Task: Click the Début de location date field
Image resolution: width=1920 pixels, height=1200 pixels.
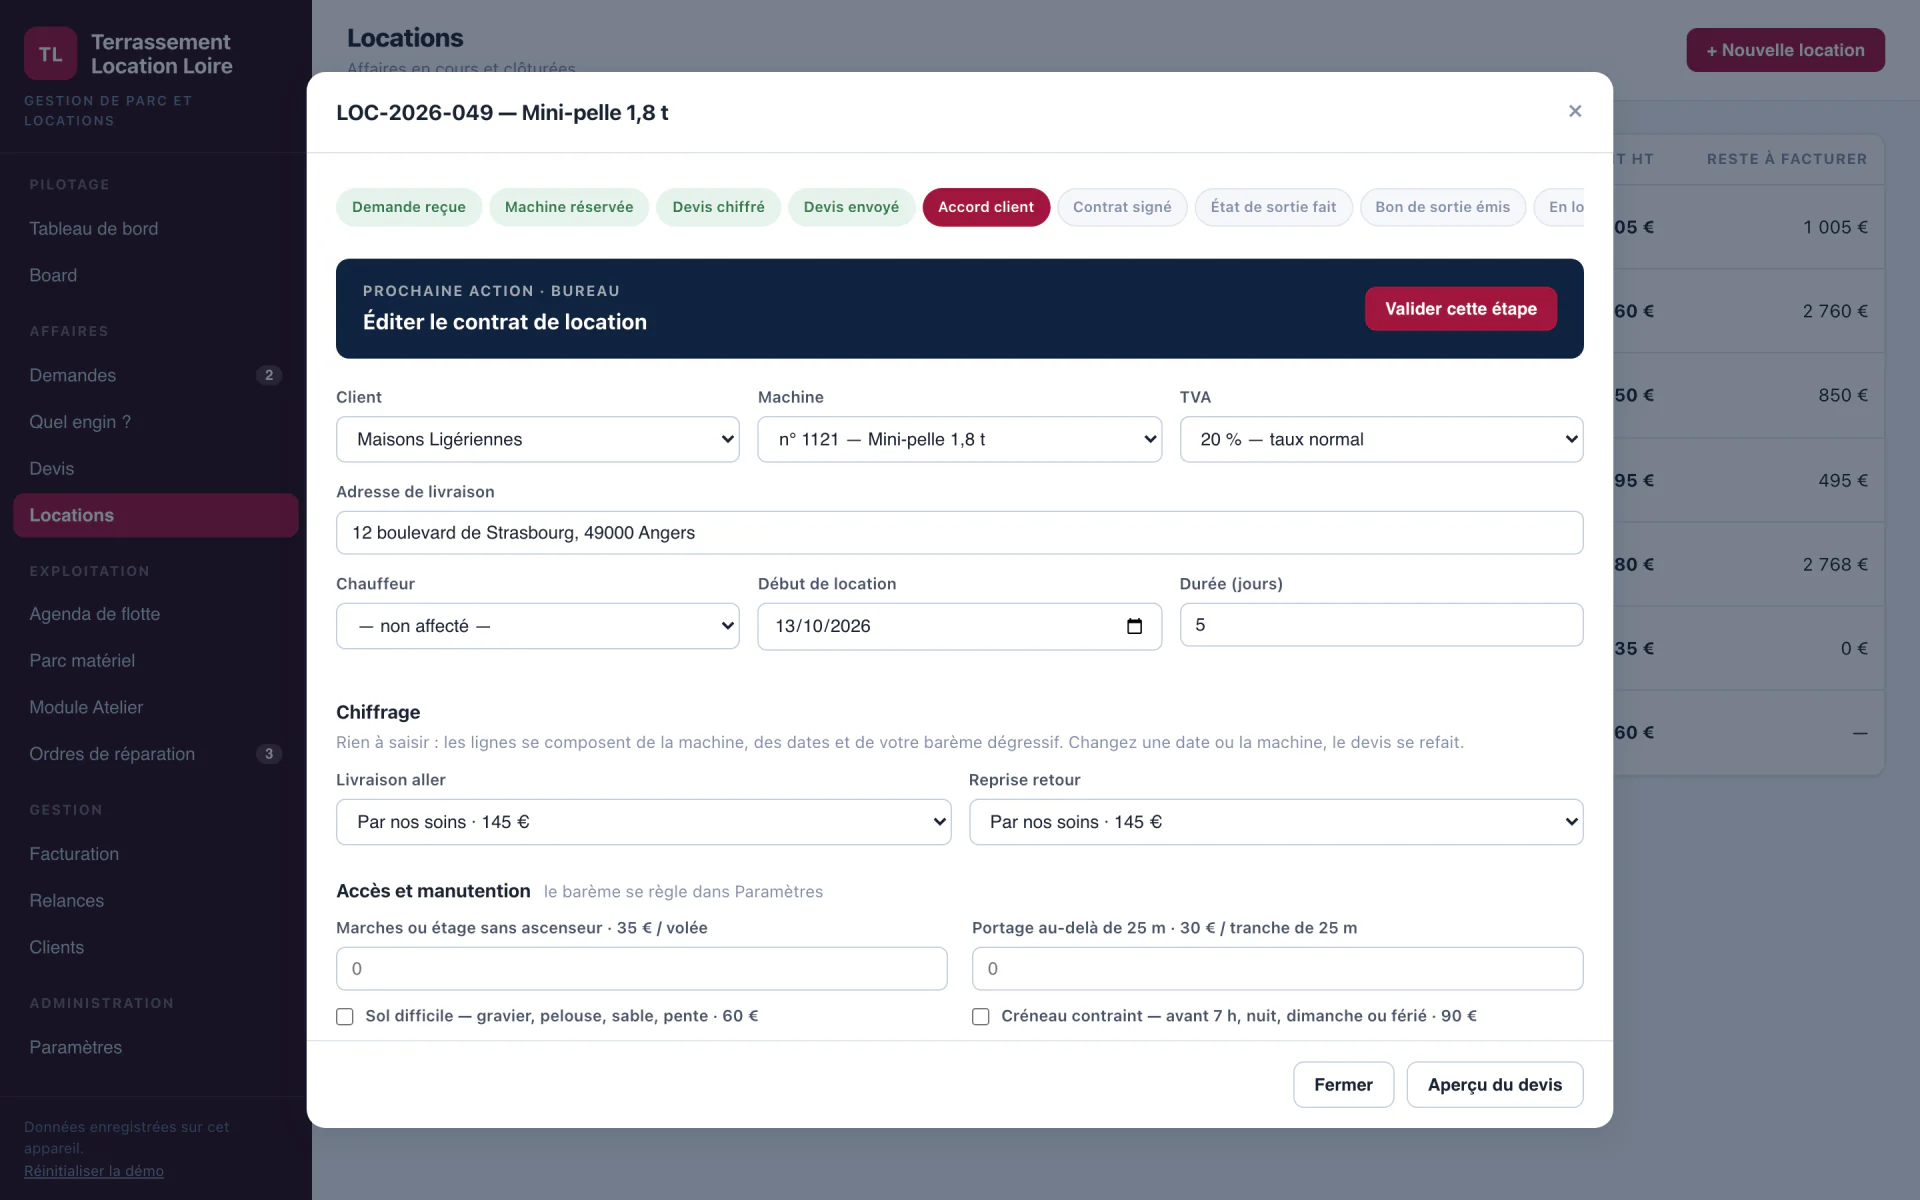Action: pos(960,626)
